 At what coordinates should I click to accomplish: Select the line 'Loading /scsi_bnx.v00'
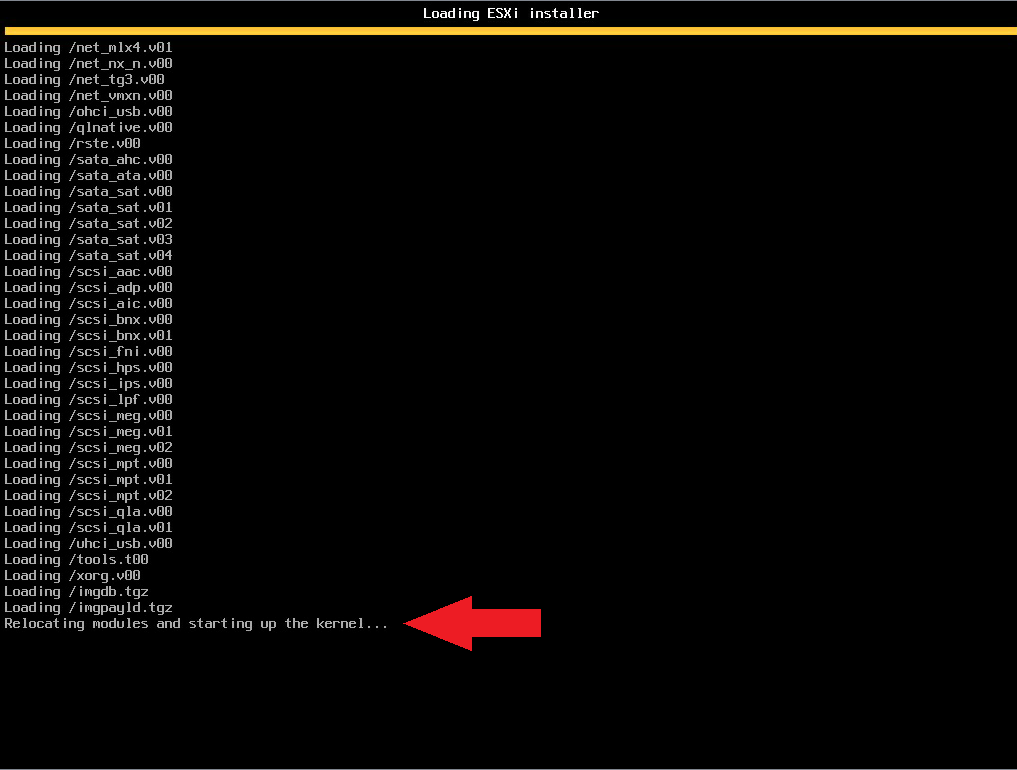pos(88,319)
